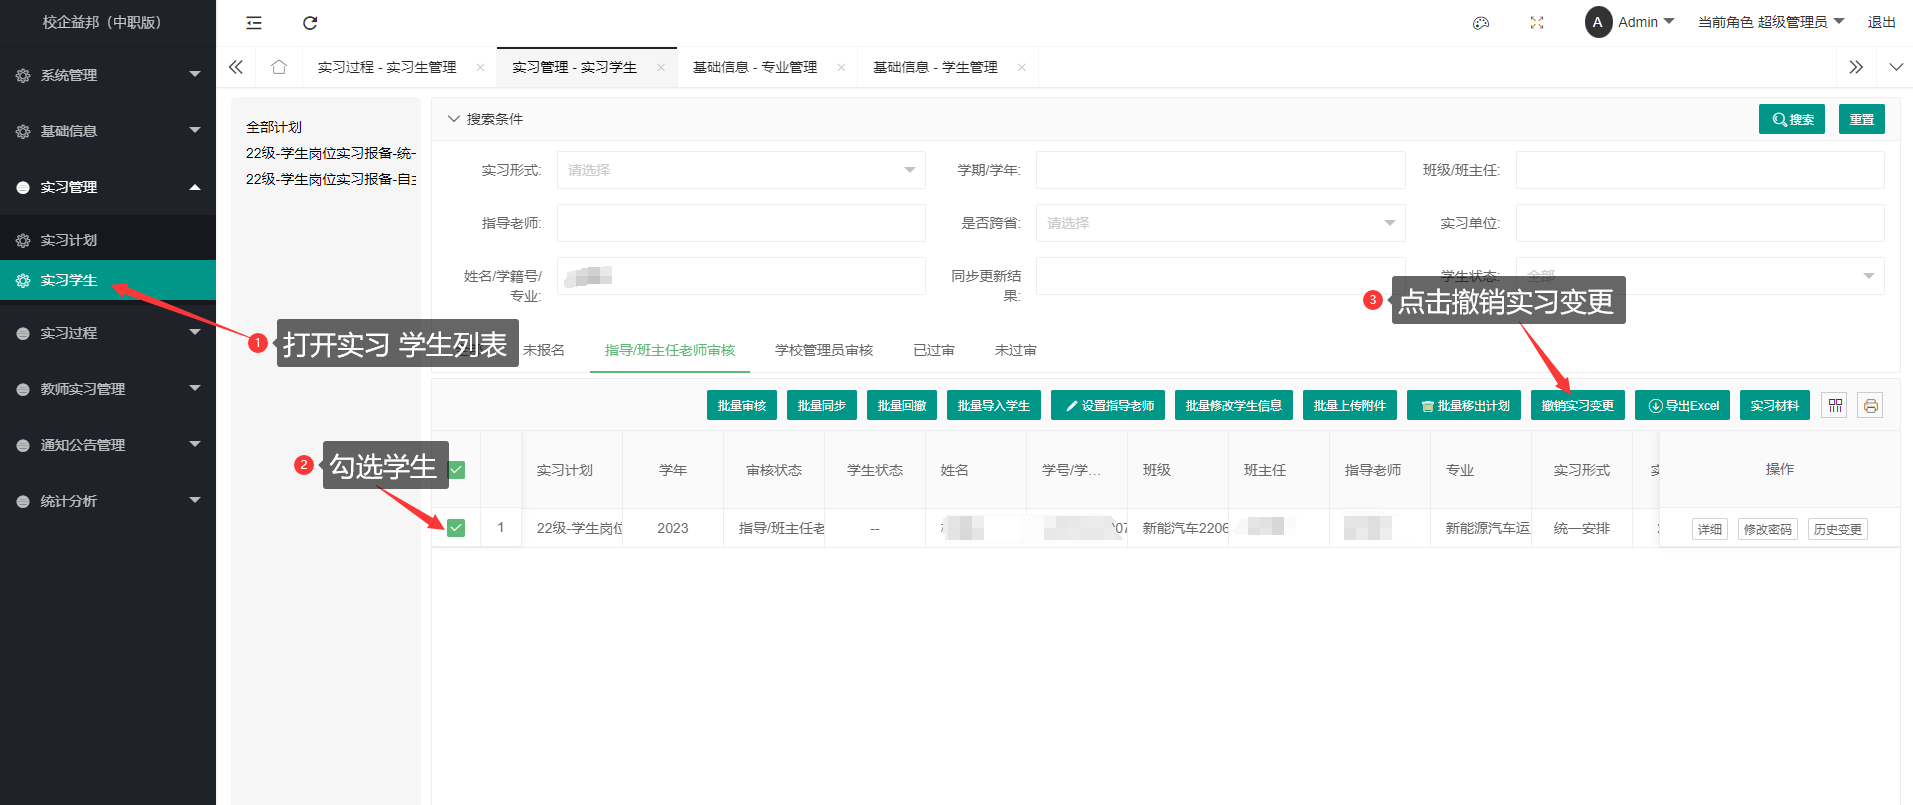
Task: Expand the 系统管理 sidebar menu
Action: 108,75
